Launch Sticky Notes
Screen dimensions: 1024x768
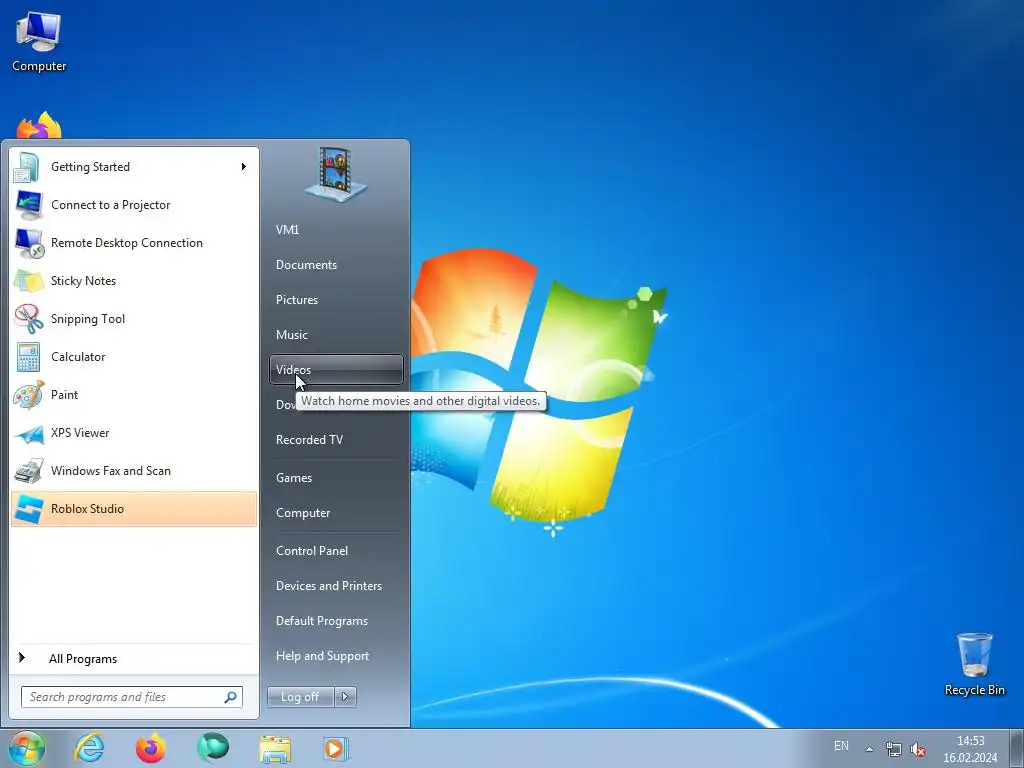[x=134, y=281]
